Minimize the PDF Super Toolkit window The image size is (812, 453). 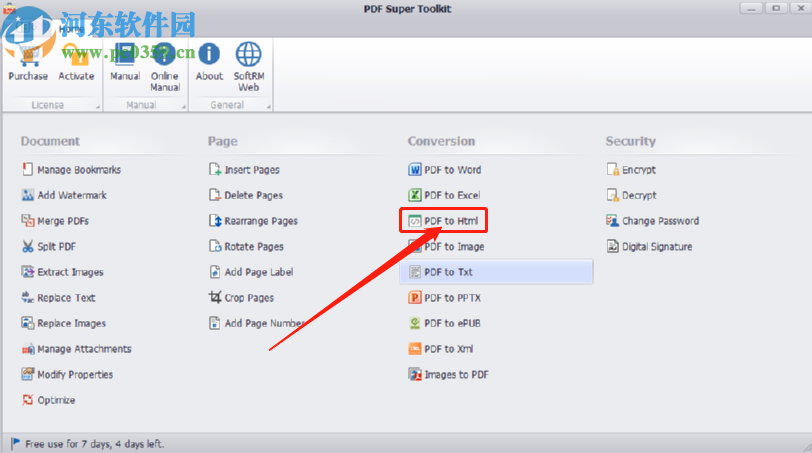point(751,8)
